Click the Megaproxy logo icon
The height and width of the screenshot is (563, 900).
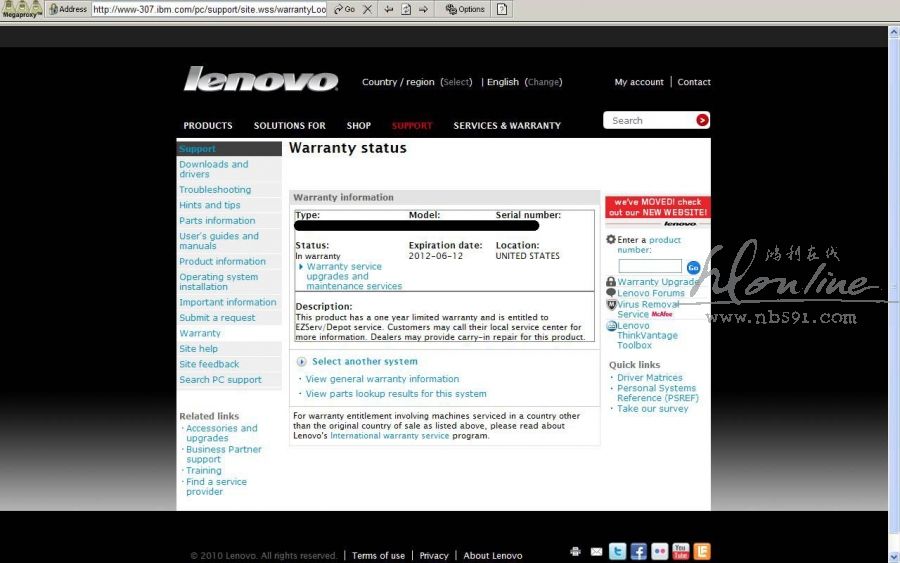pos(22,9)
